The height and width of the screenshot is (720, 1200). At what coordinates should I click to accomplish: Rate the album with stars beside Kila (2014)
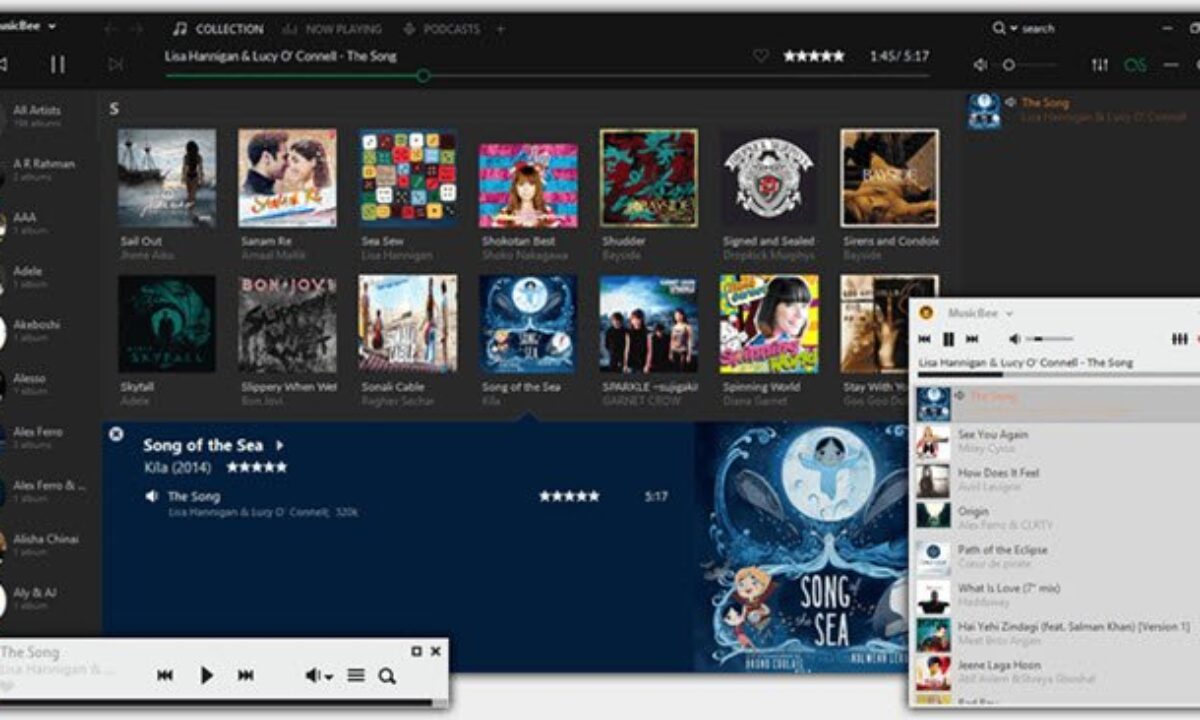[x=257, y=467]
